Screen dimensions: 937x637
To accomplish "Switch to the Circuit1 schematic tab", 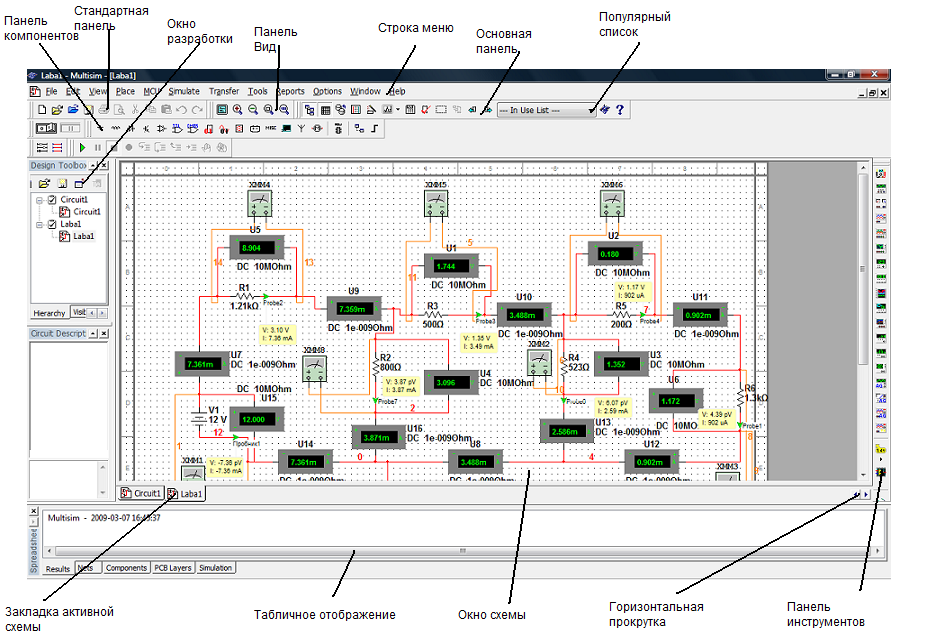I will [142, 493].
